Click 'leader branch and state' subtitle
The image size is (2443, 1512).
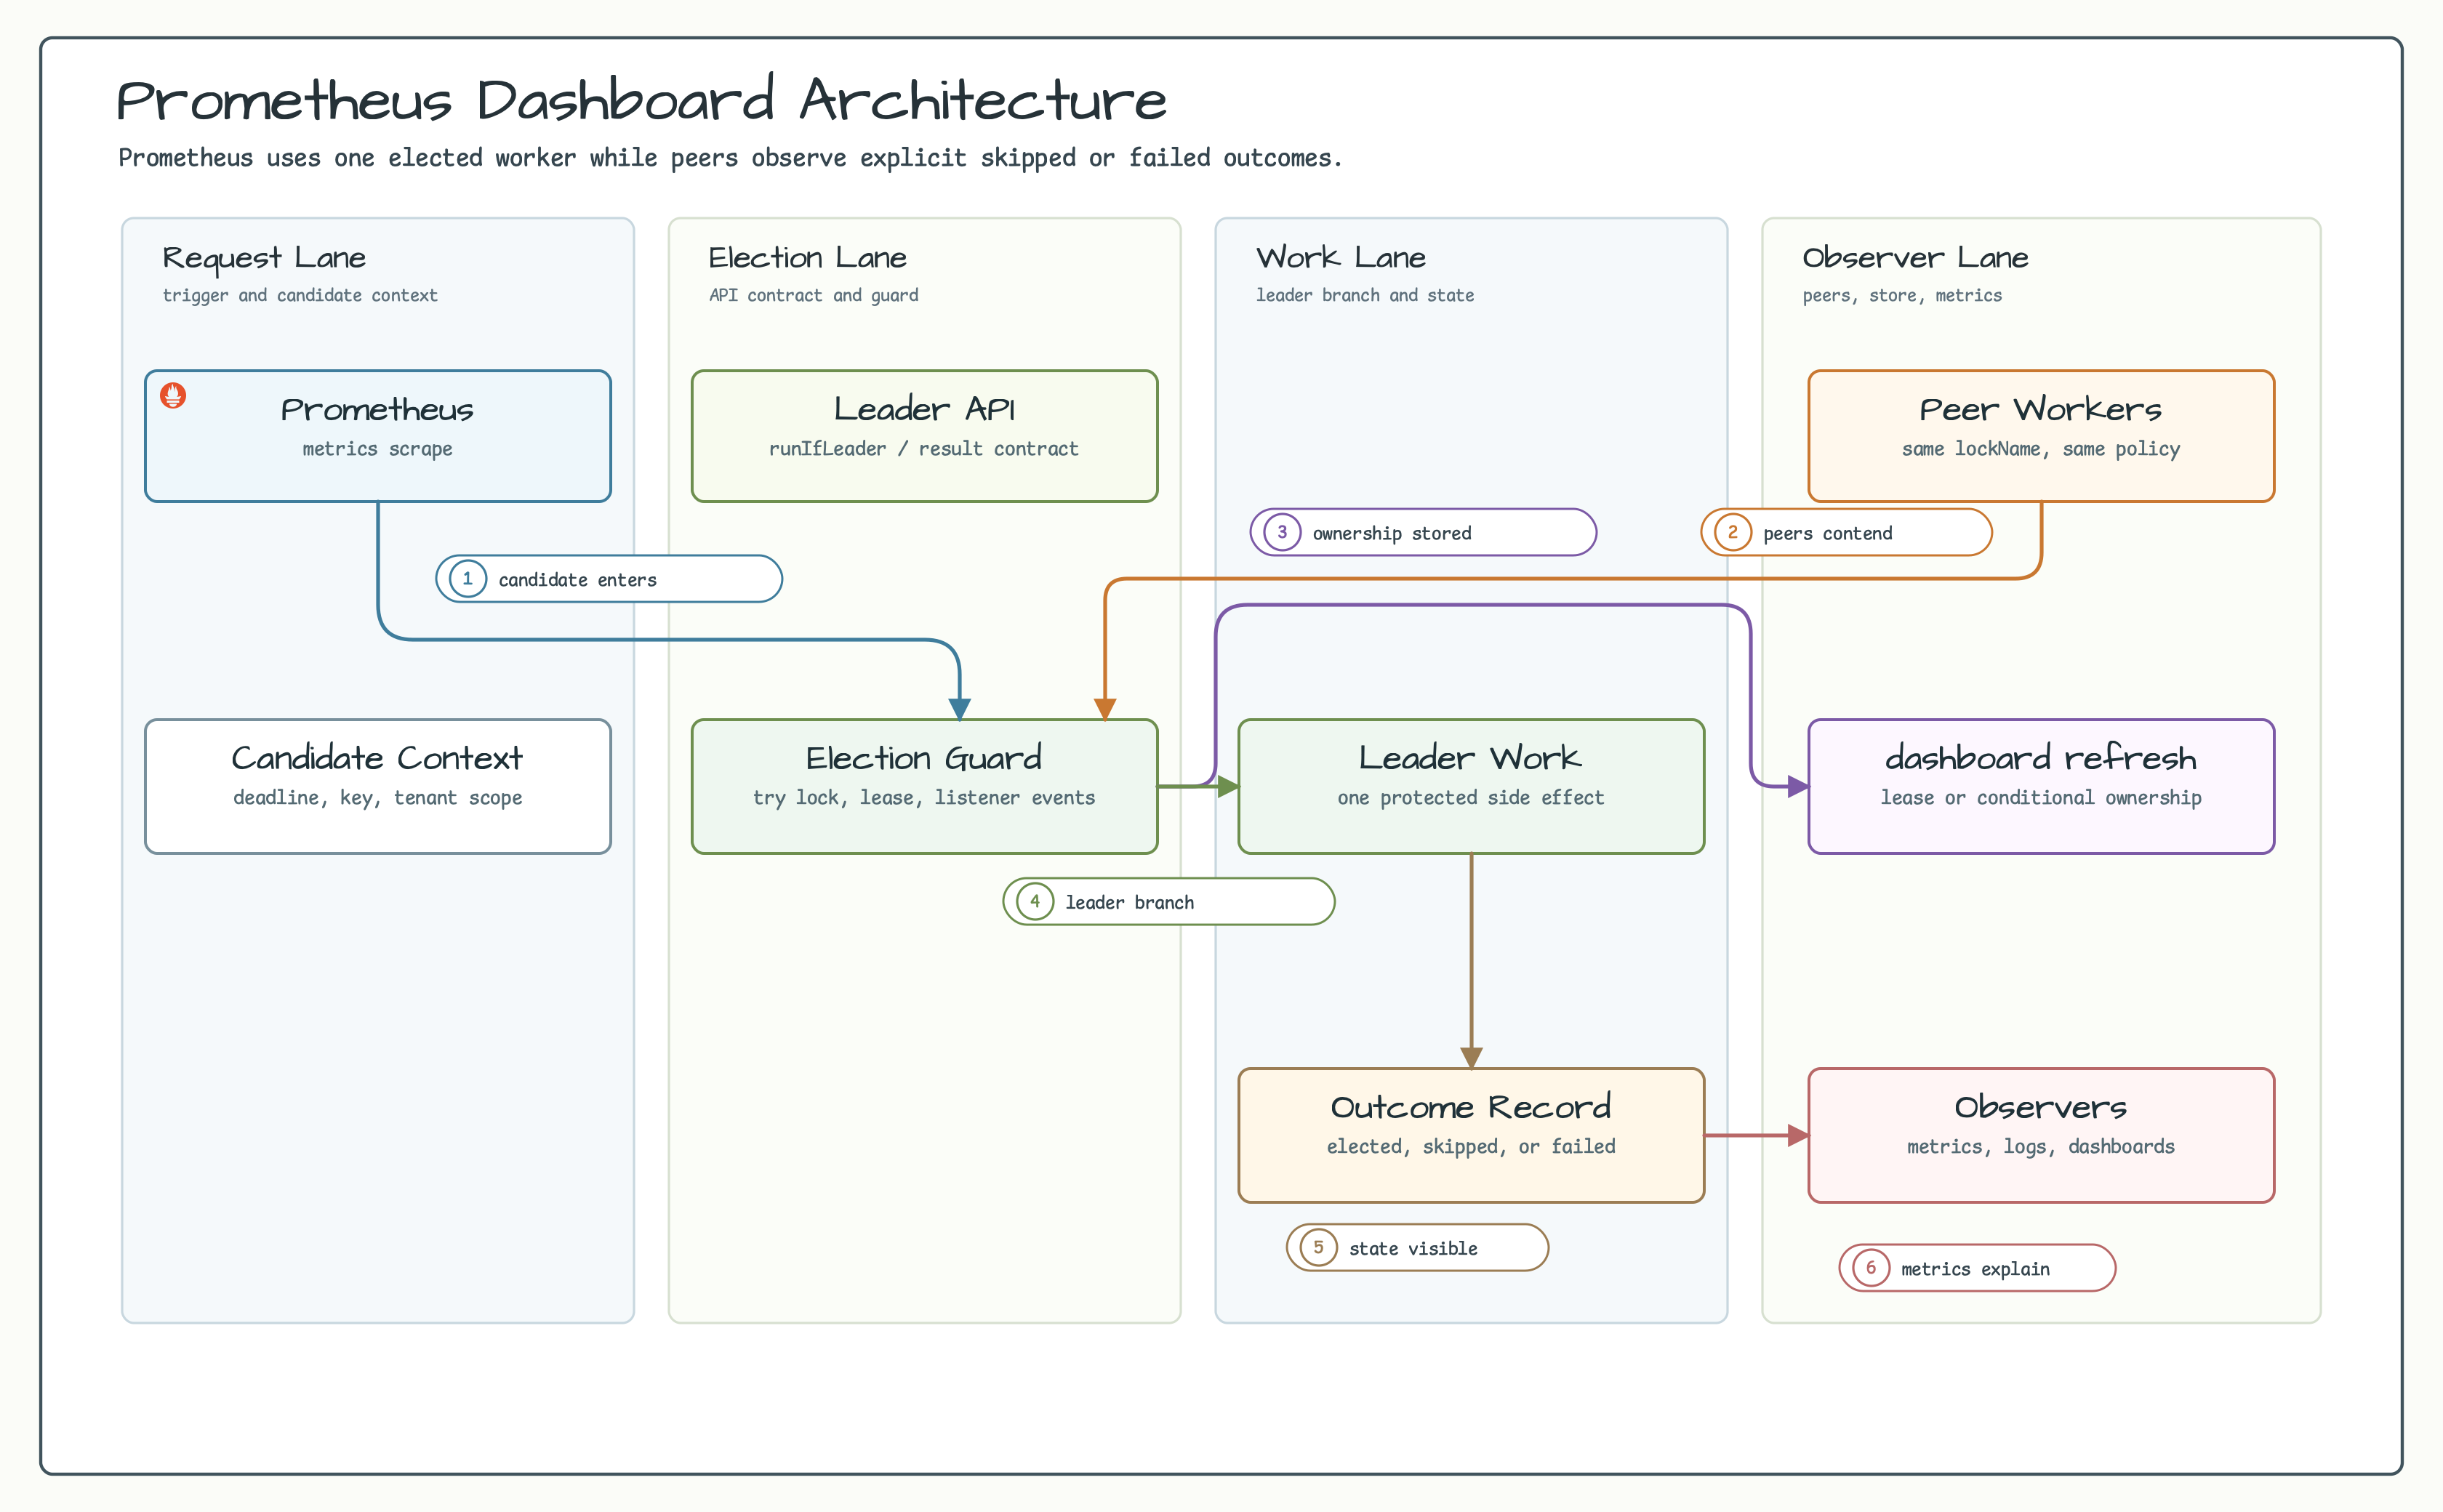pos(1365,295)
